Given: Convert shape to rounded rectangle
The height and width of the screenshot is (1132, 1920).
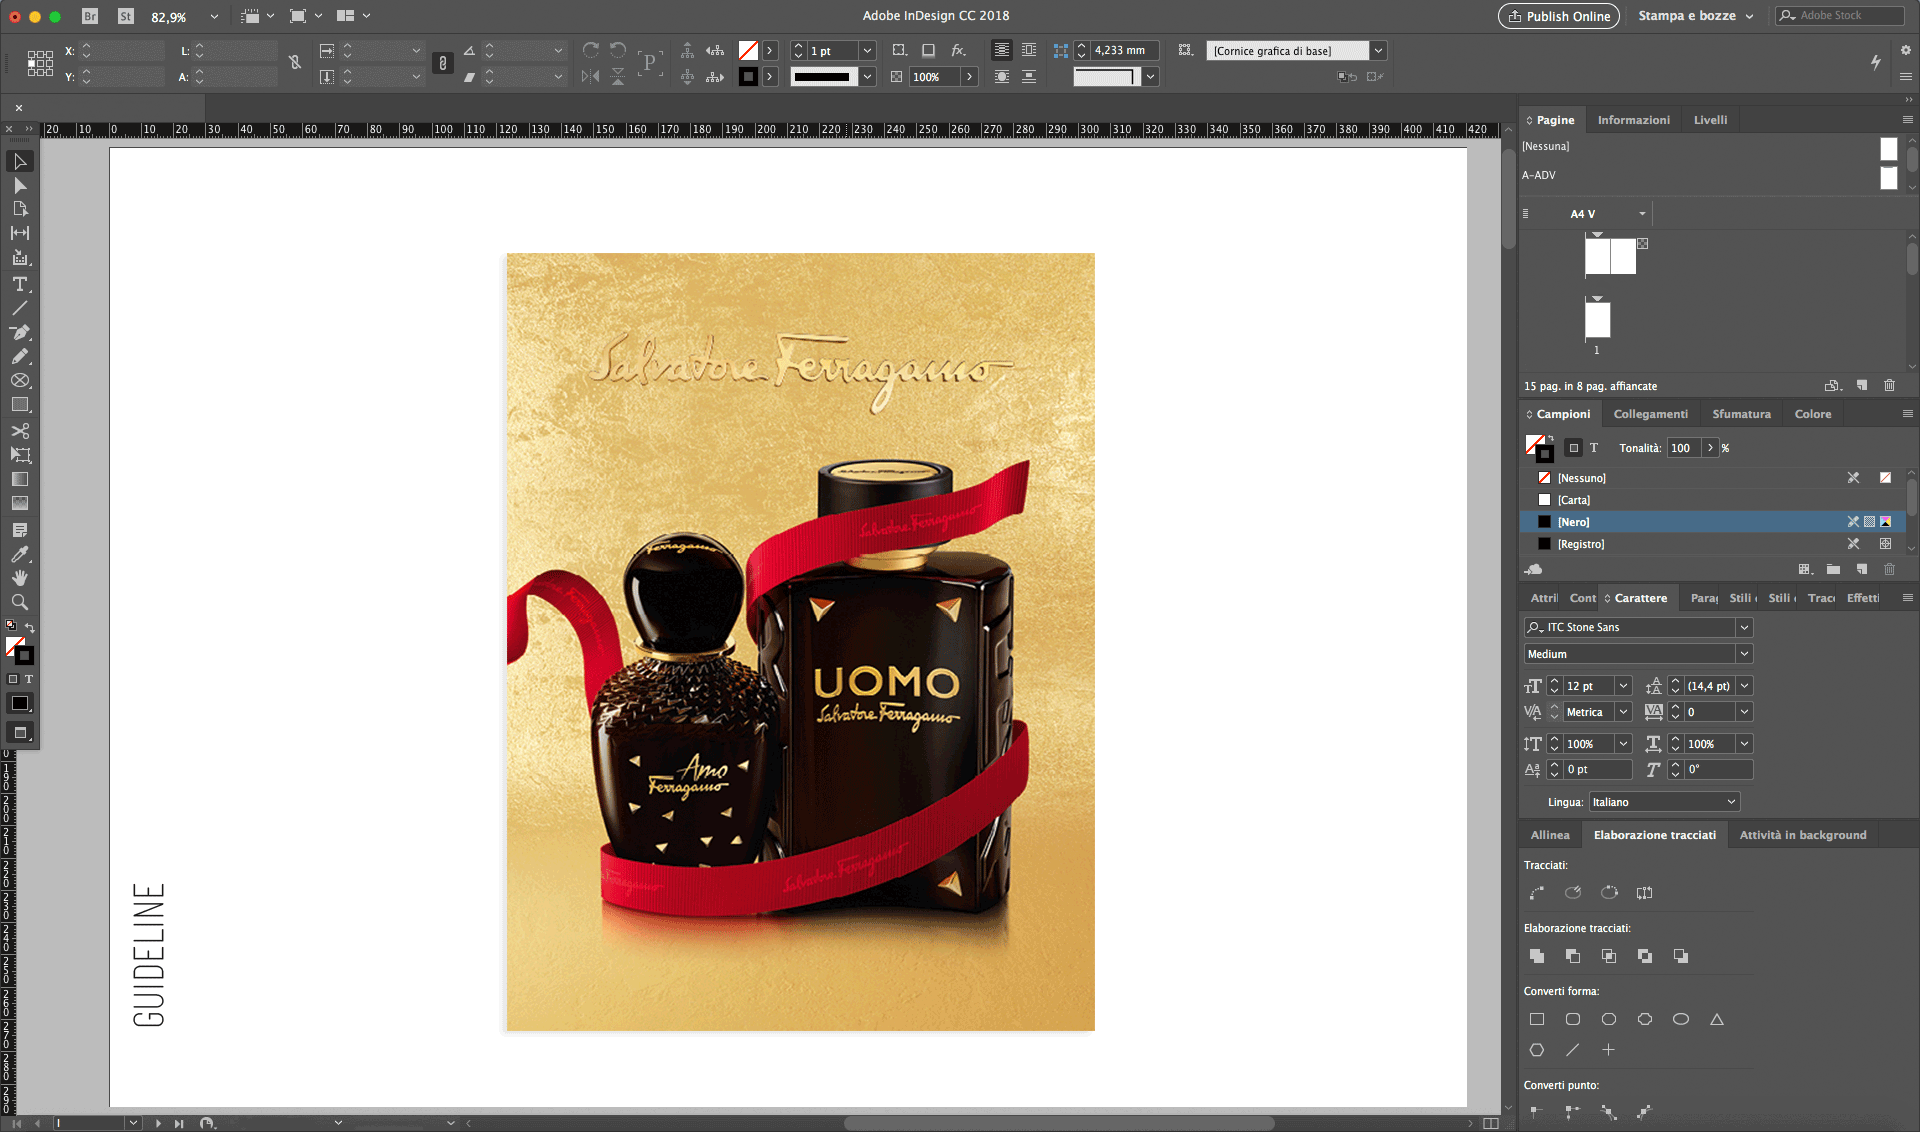Looking at the screenshot, I should [1573, 1019].
